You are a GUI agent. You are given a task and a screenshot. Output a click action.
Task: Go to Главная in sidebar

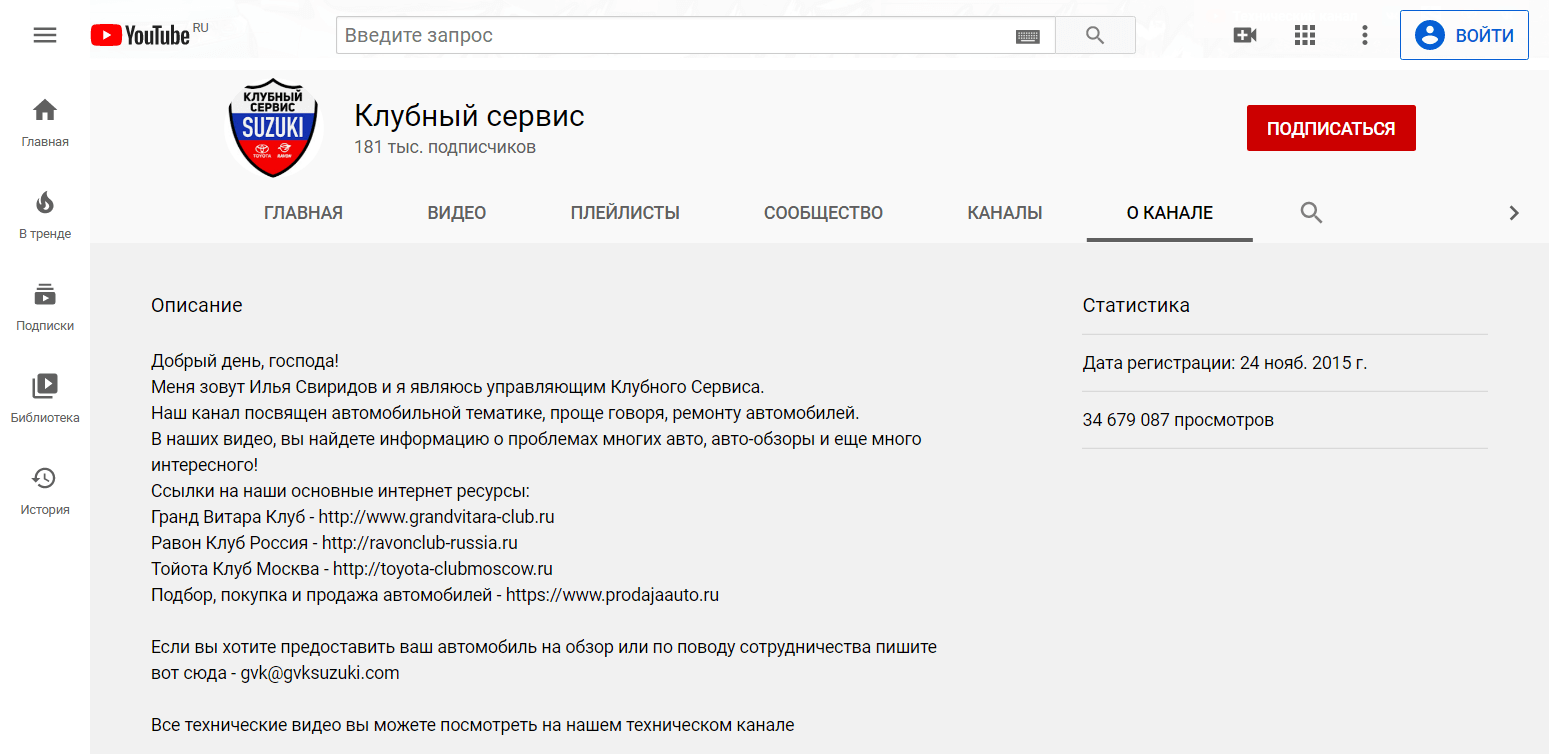(45, 122)
